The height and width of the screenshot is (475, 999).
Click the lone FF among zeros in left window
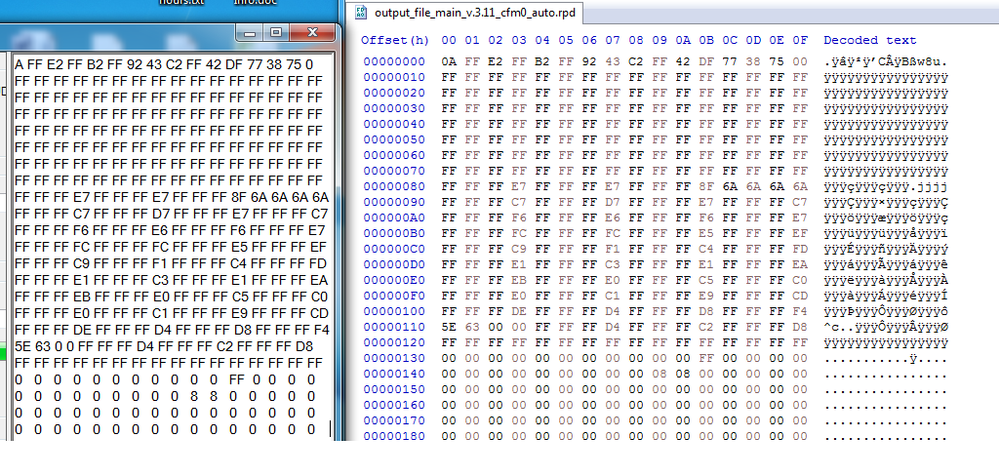click(236, 379)
